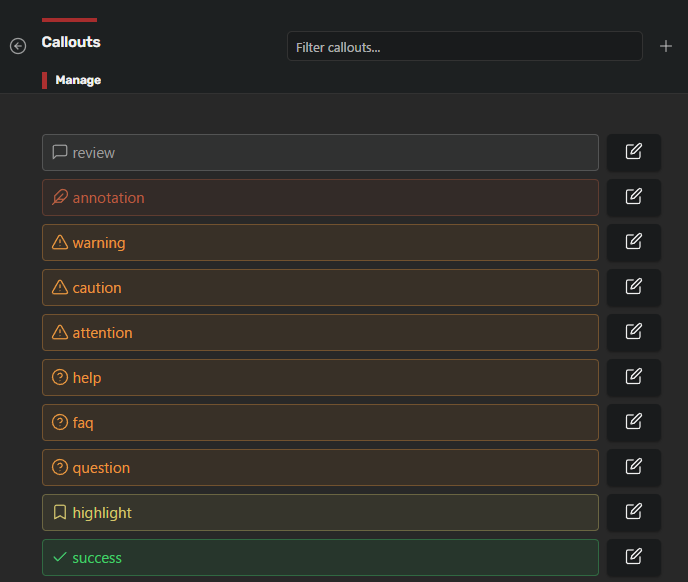The image size is (688, 582).
Task: Click the back arrow icon beside Callouts
Action: pos(18,46)
